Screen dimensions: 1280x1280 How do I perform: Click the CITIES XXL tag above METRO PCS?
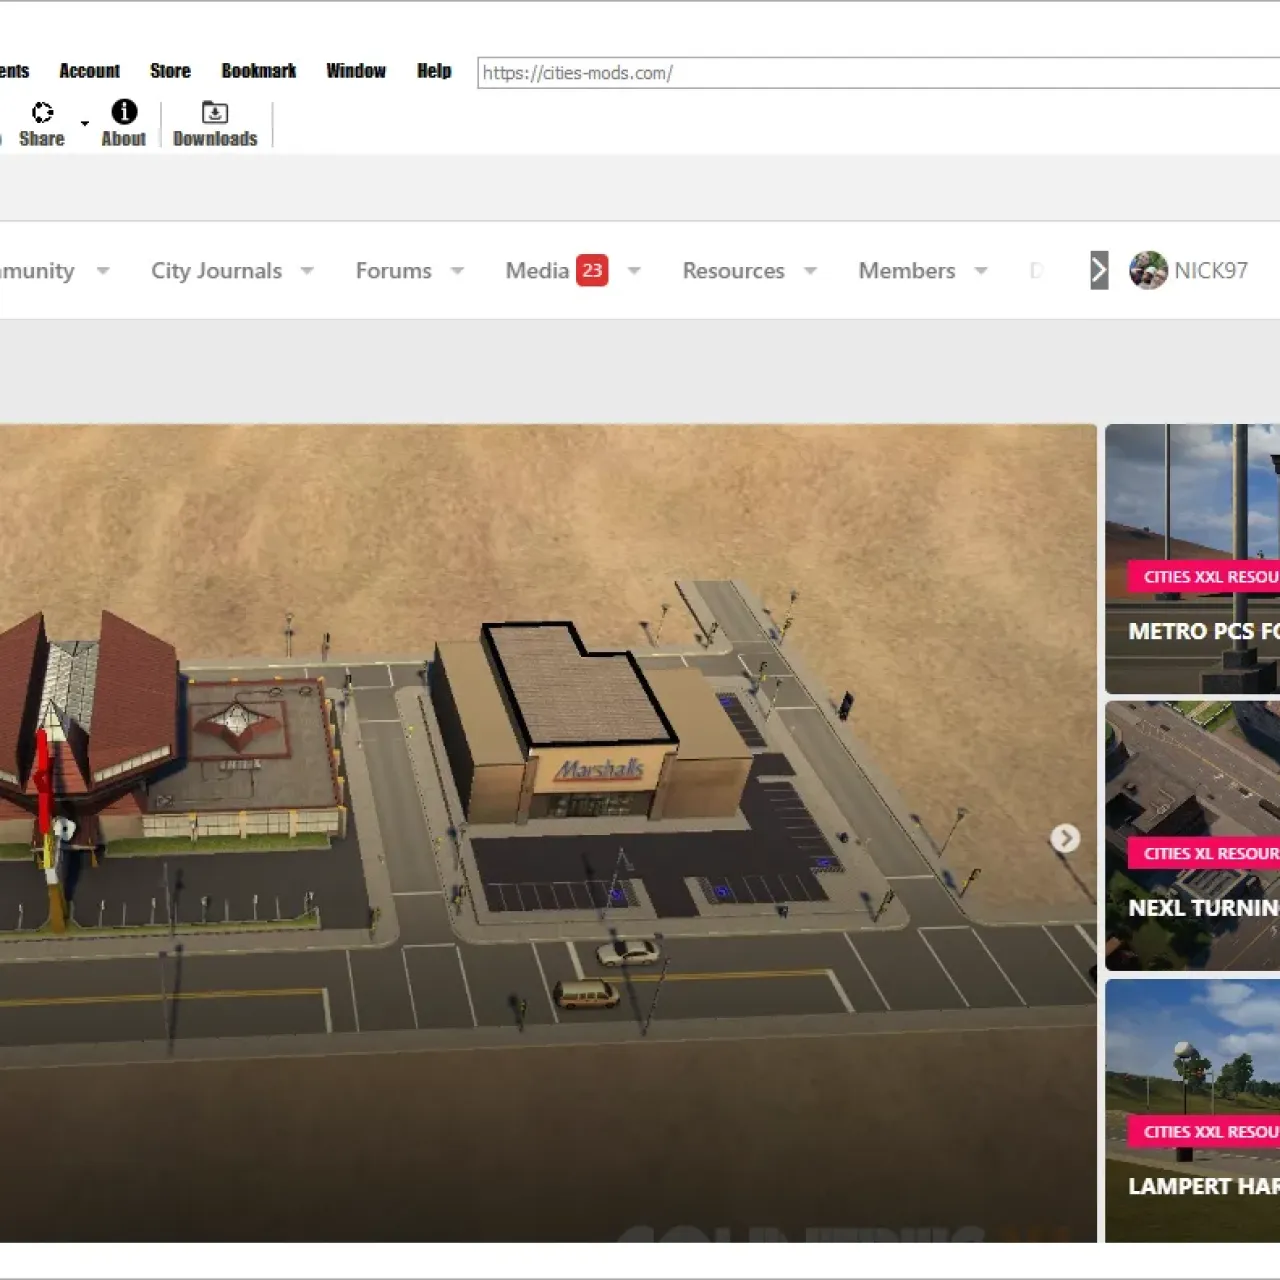pyautogui.click(x=1204, y=577)
